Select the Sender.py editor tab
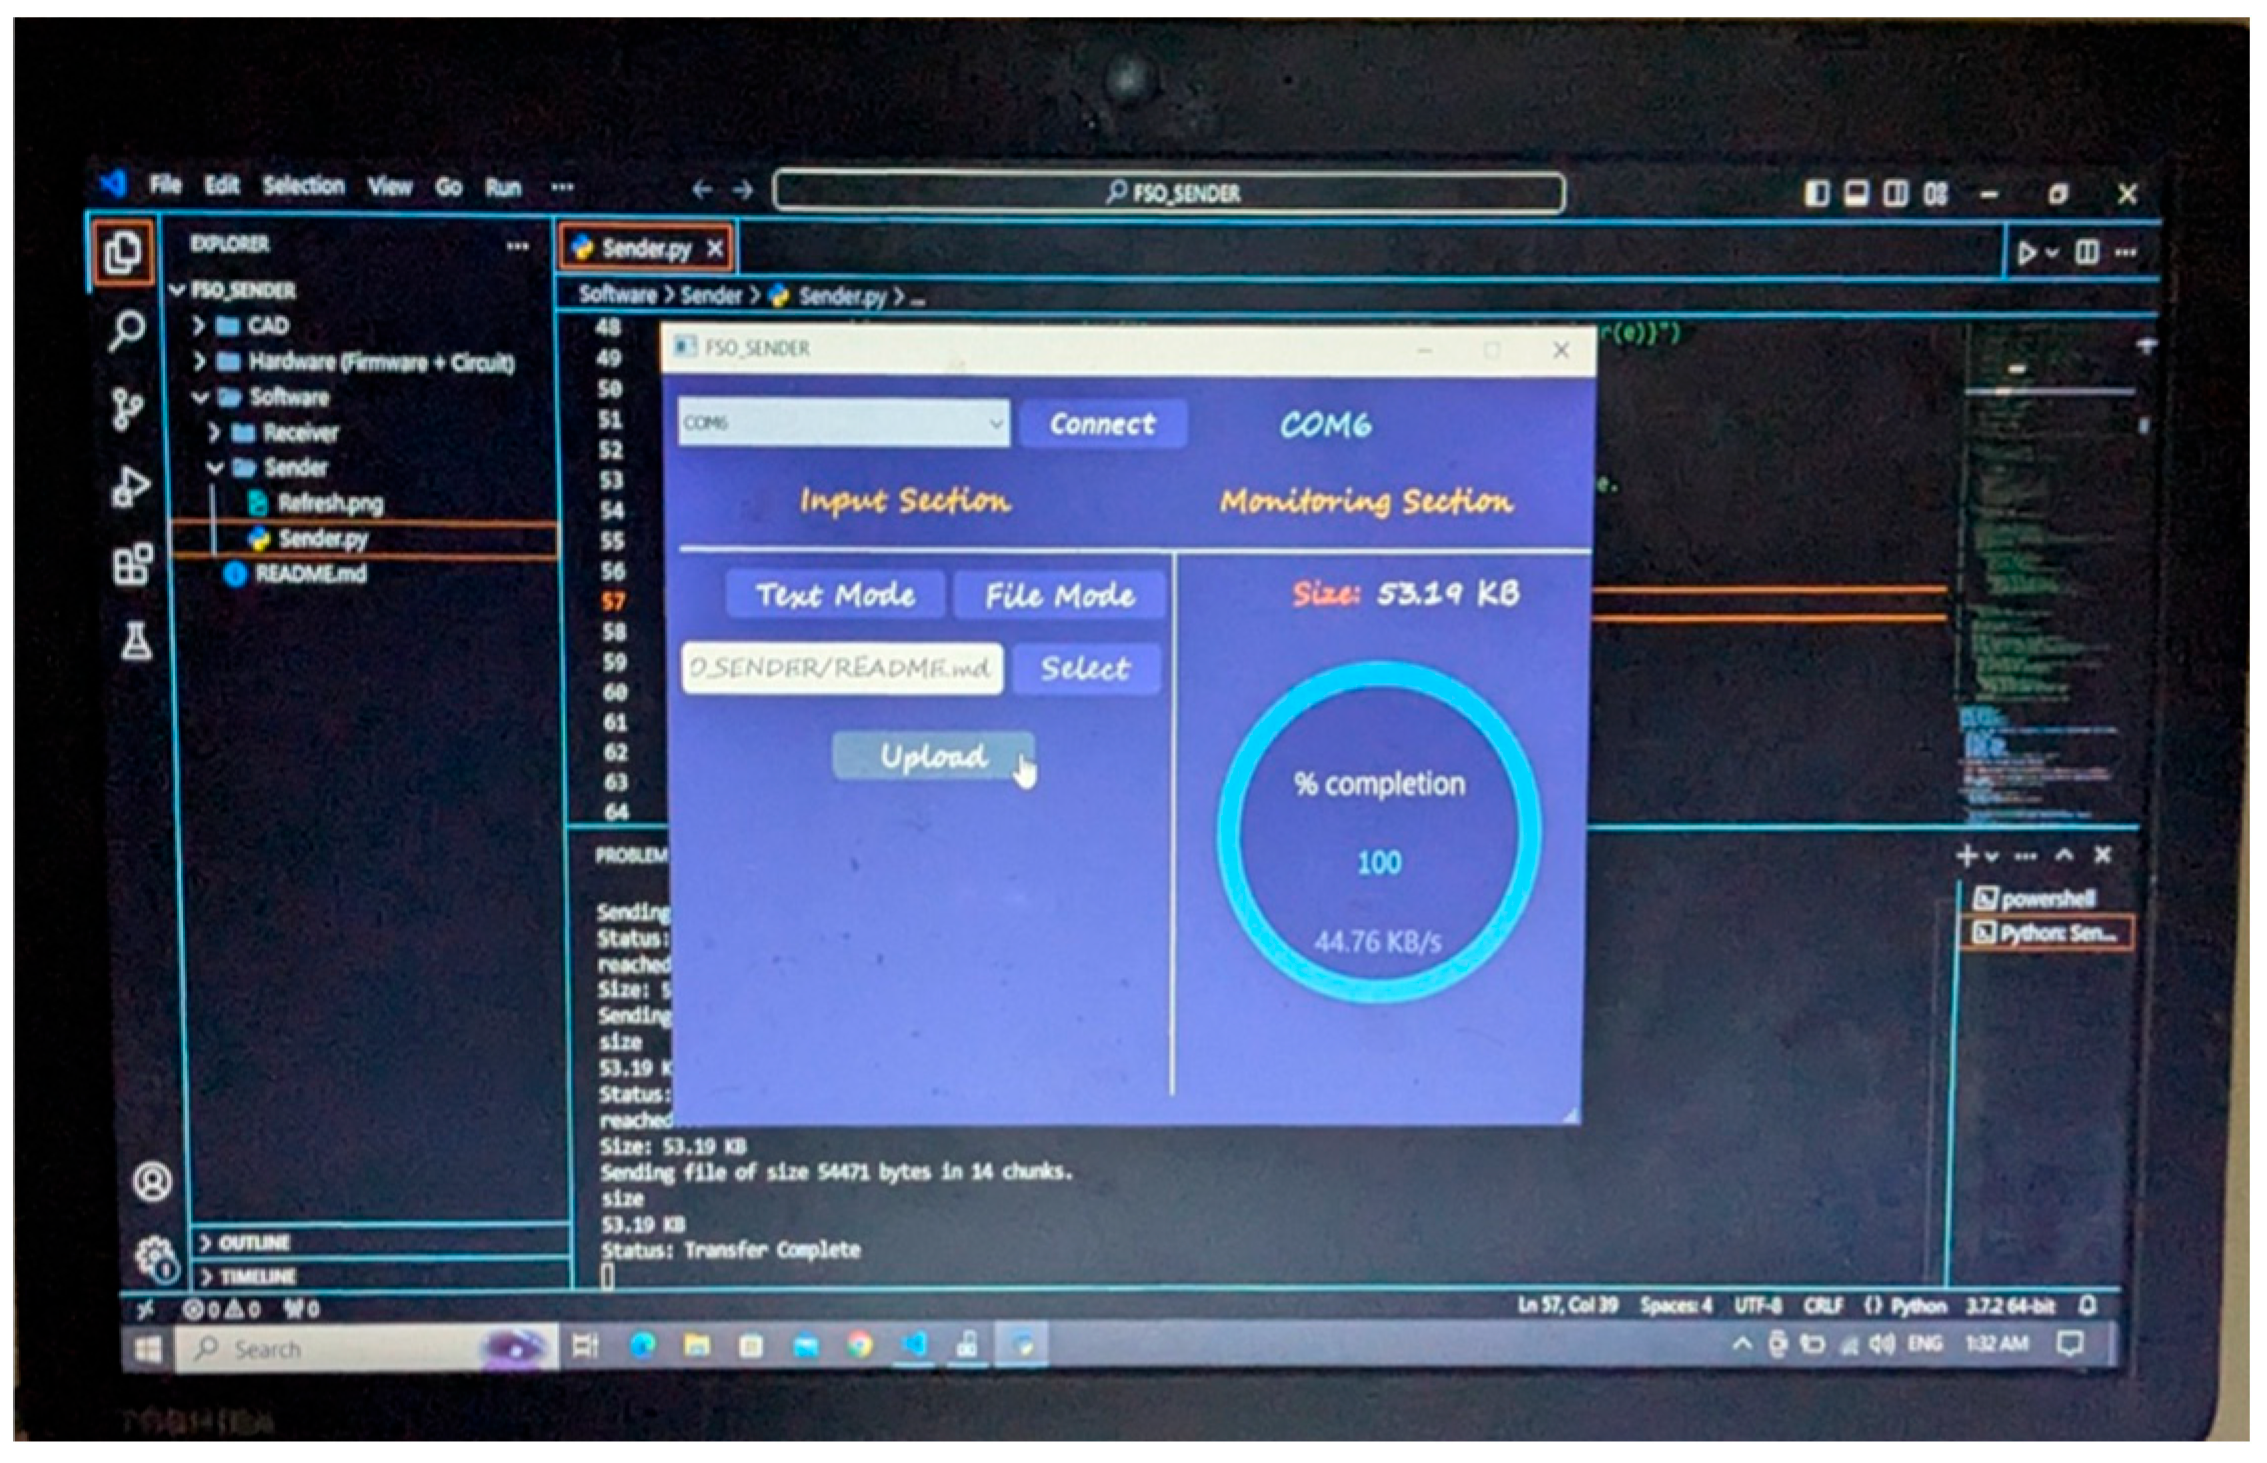This screenshot has width=2267, height=1463. pyautogui.click(x=647, y=249)
